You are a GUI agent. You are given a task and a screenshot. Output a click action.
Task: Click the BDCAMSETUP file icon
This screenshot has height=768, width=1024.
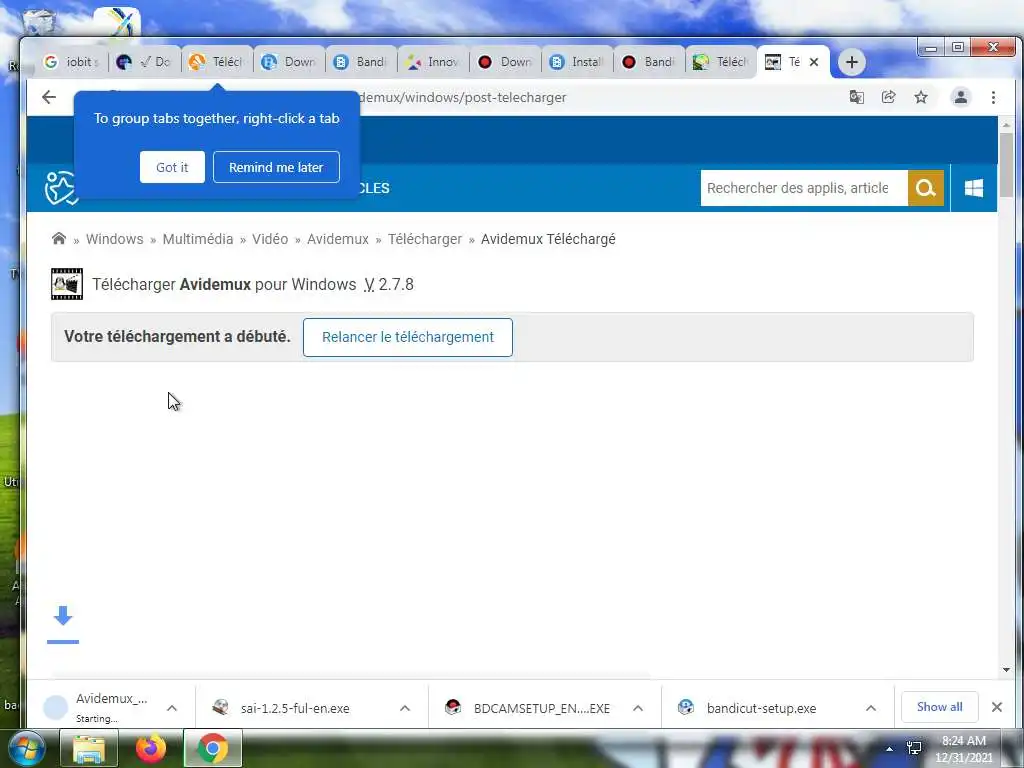[x=453, y=707]
